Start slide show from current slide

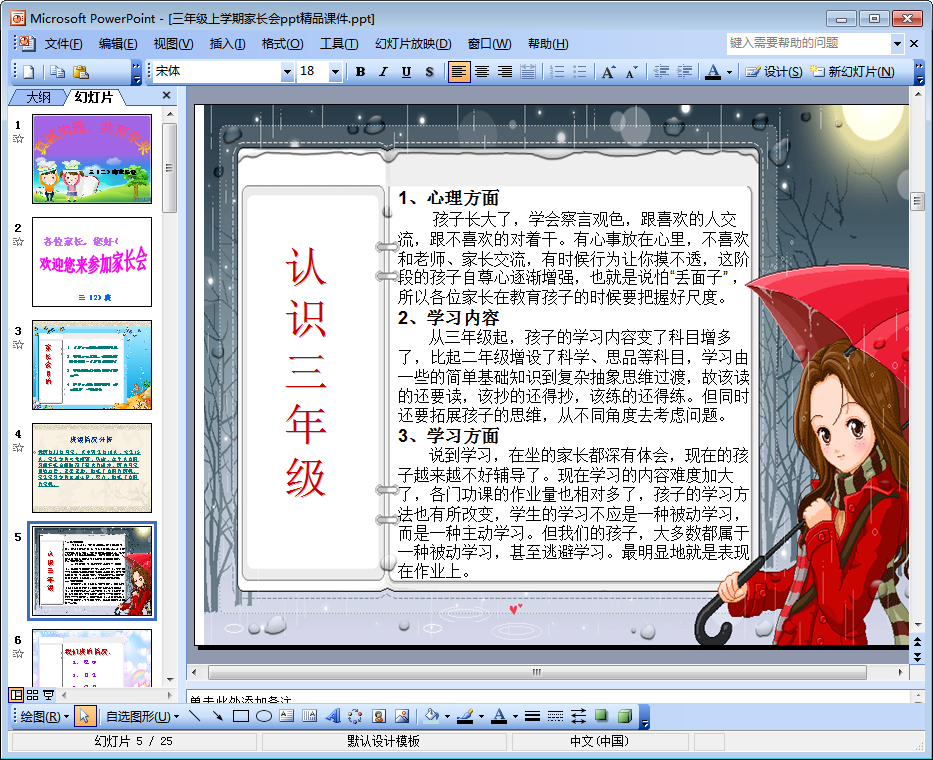tap(49, 695)
